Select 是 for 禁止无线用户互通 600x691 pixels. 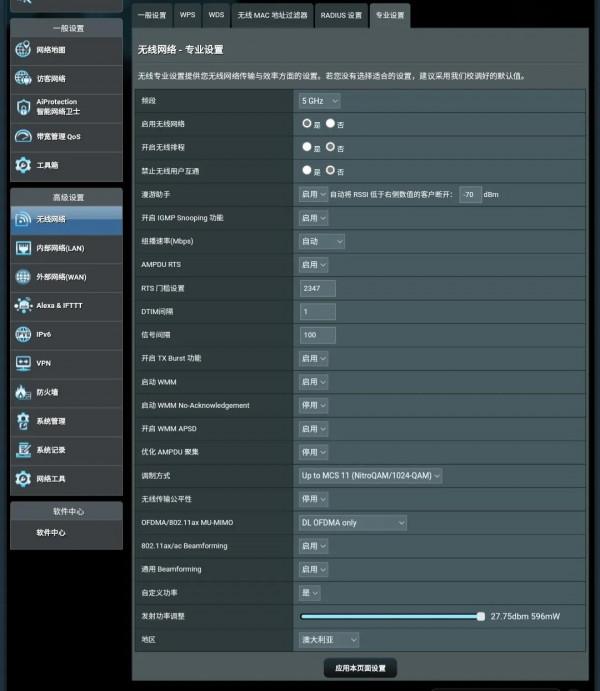point(307,170)
